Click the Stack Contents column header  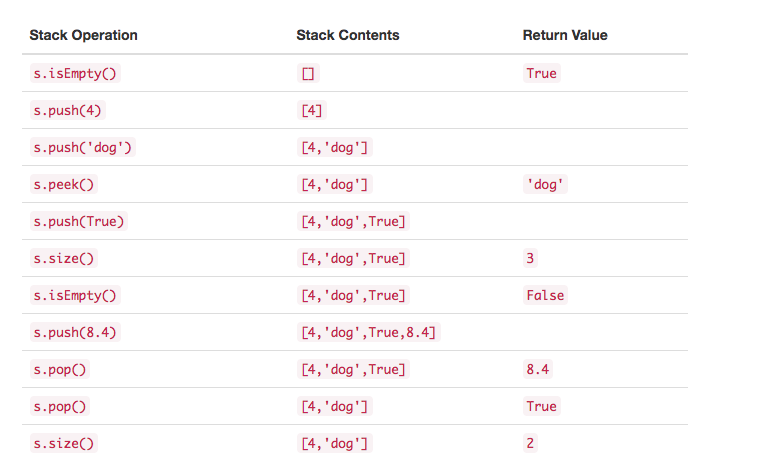347,35
